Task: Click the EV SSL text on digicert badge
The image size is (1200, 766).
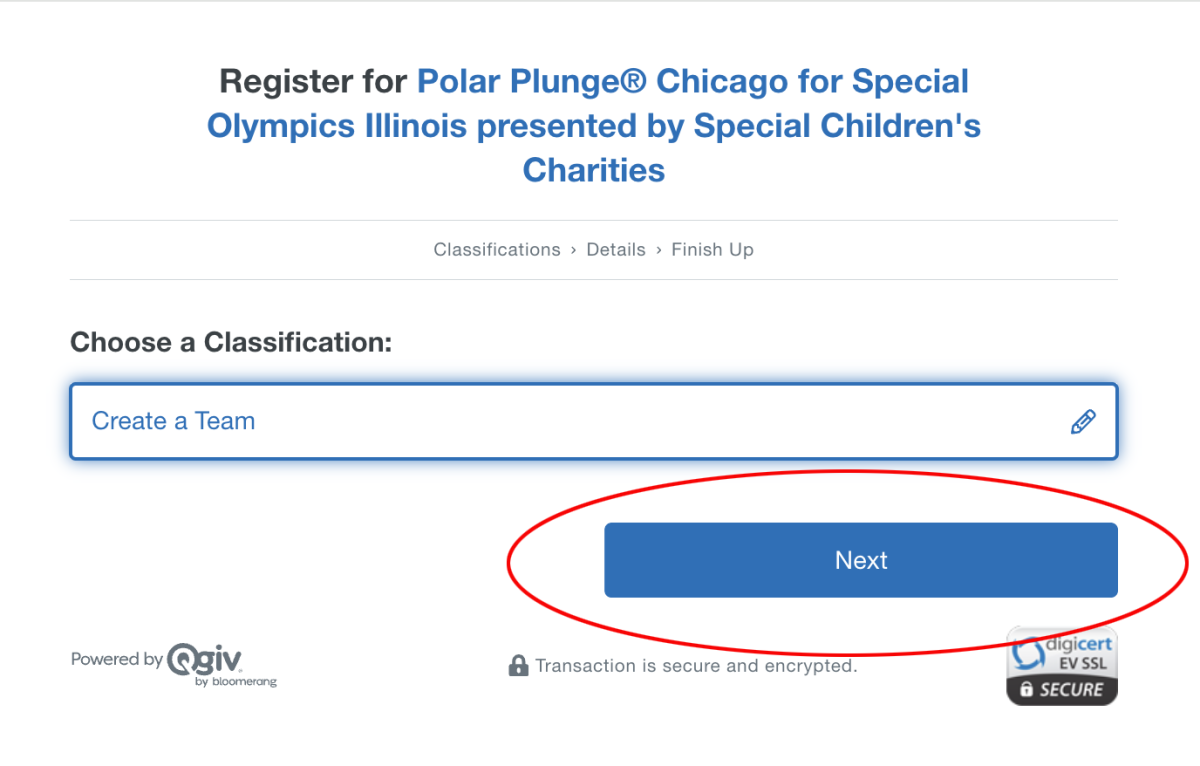Action: [x=1083, y=664]
